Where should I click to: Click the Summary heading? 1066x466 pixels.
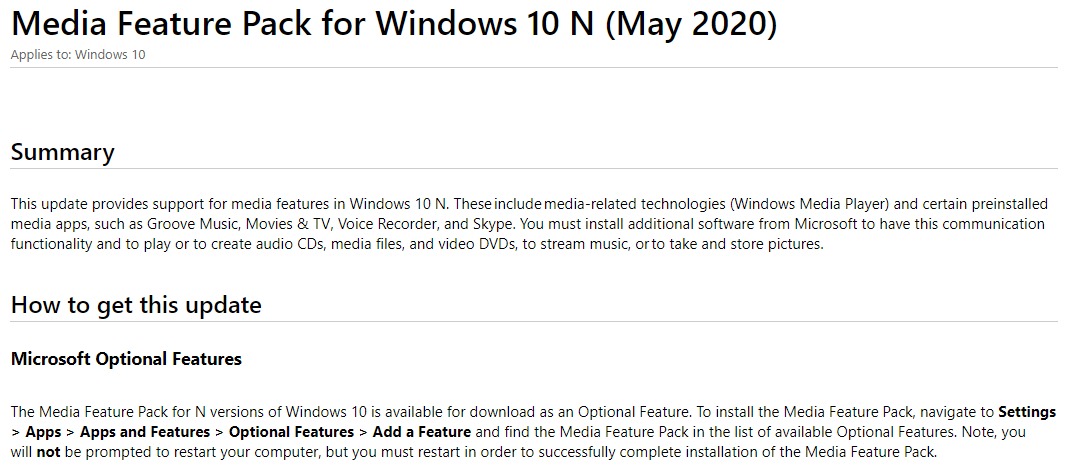pyautogui.click(x=62, y=152)
